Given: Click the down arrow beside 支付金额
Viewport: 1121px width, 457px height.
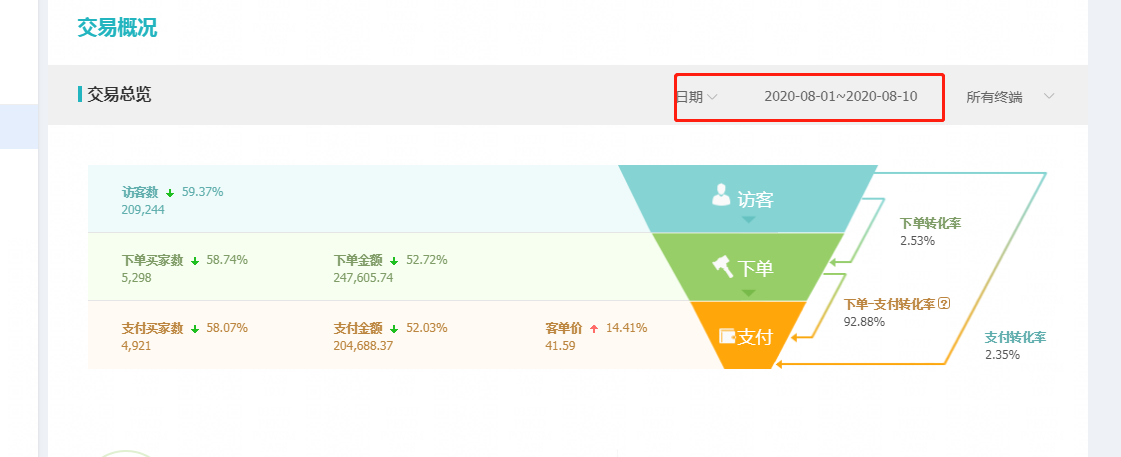Looking at the screenshot, I should click(x=394, y=329).
